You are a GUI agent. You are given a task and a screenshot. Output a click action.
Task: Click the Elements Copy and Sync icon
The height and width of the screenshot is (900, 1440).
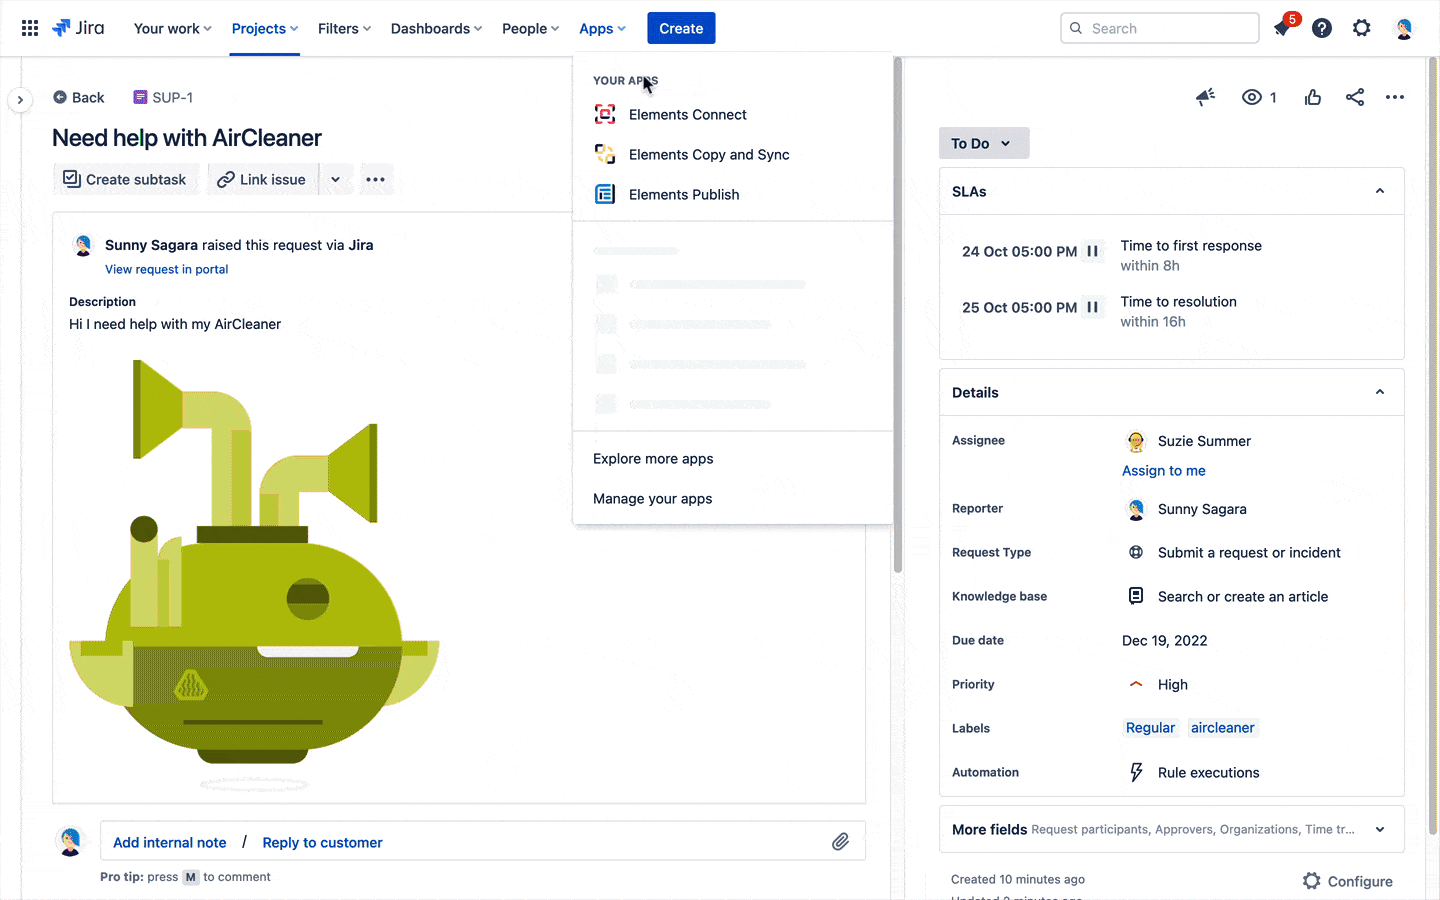tap(605, 154)
